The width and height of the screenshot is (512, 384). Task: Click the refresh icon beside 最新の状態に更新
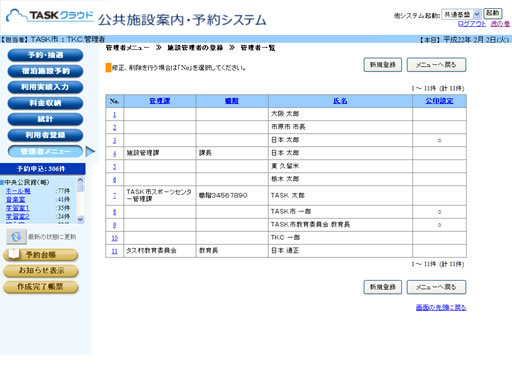16,237
